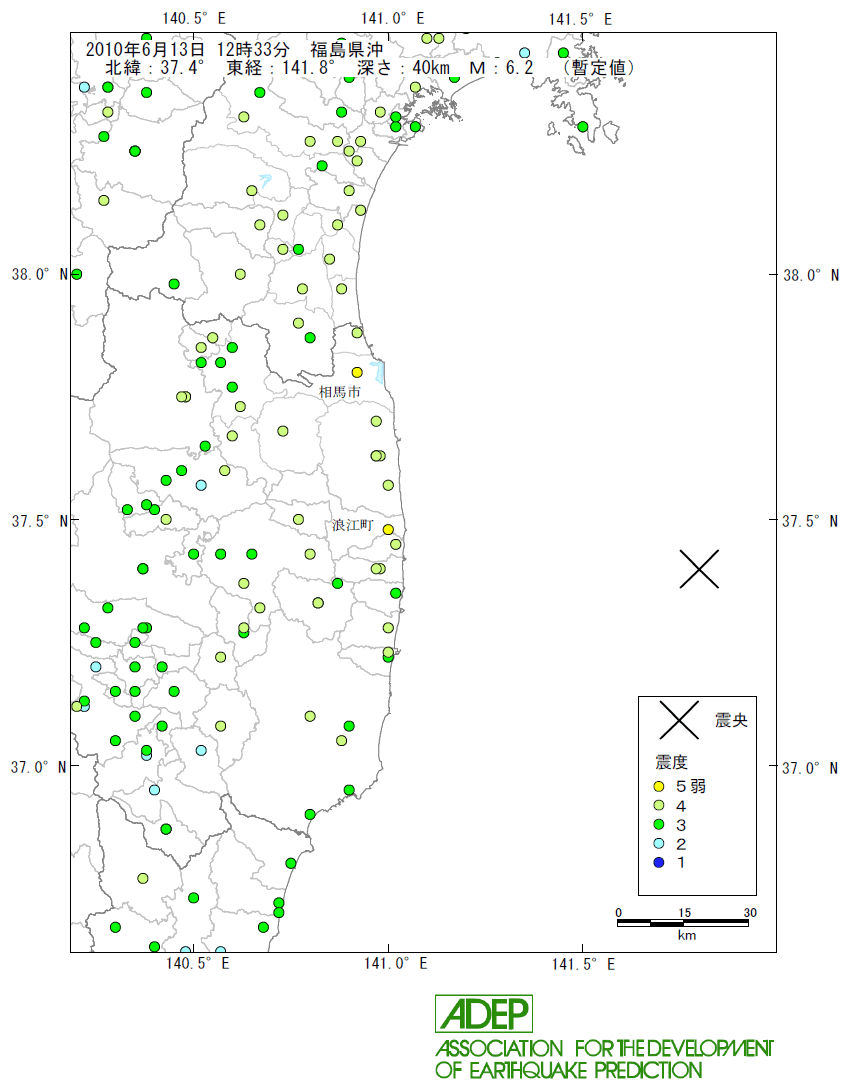This screenshot has width=848, height=1089.
Task: Click the 震央 legend label
Action: click(x=731, y=720)
